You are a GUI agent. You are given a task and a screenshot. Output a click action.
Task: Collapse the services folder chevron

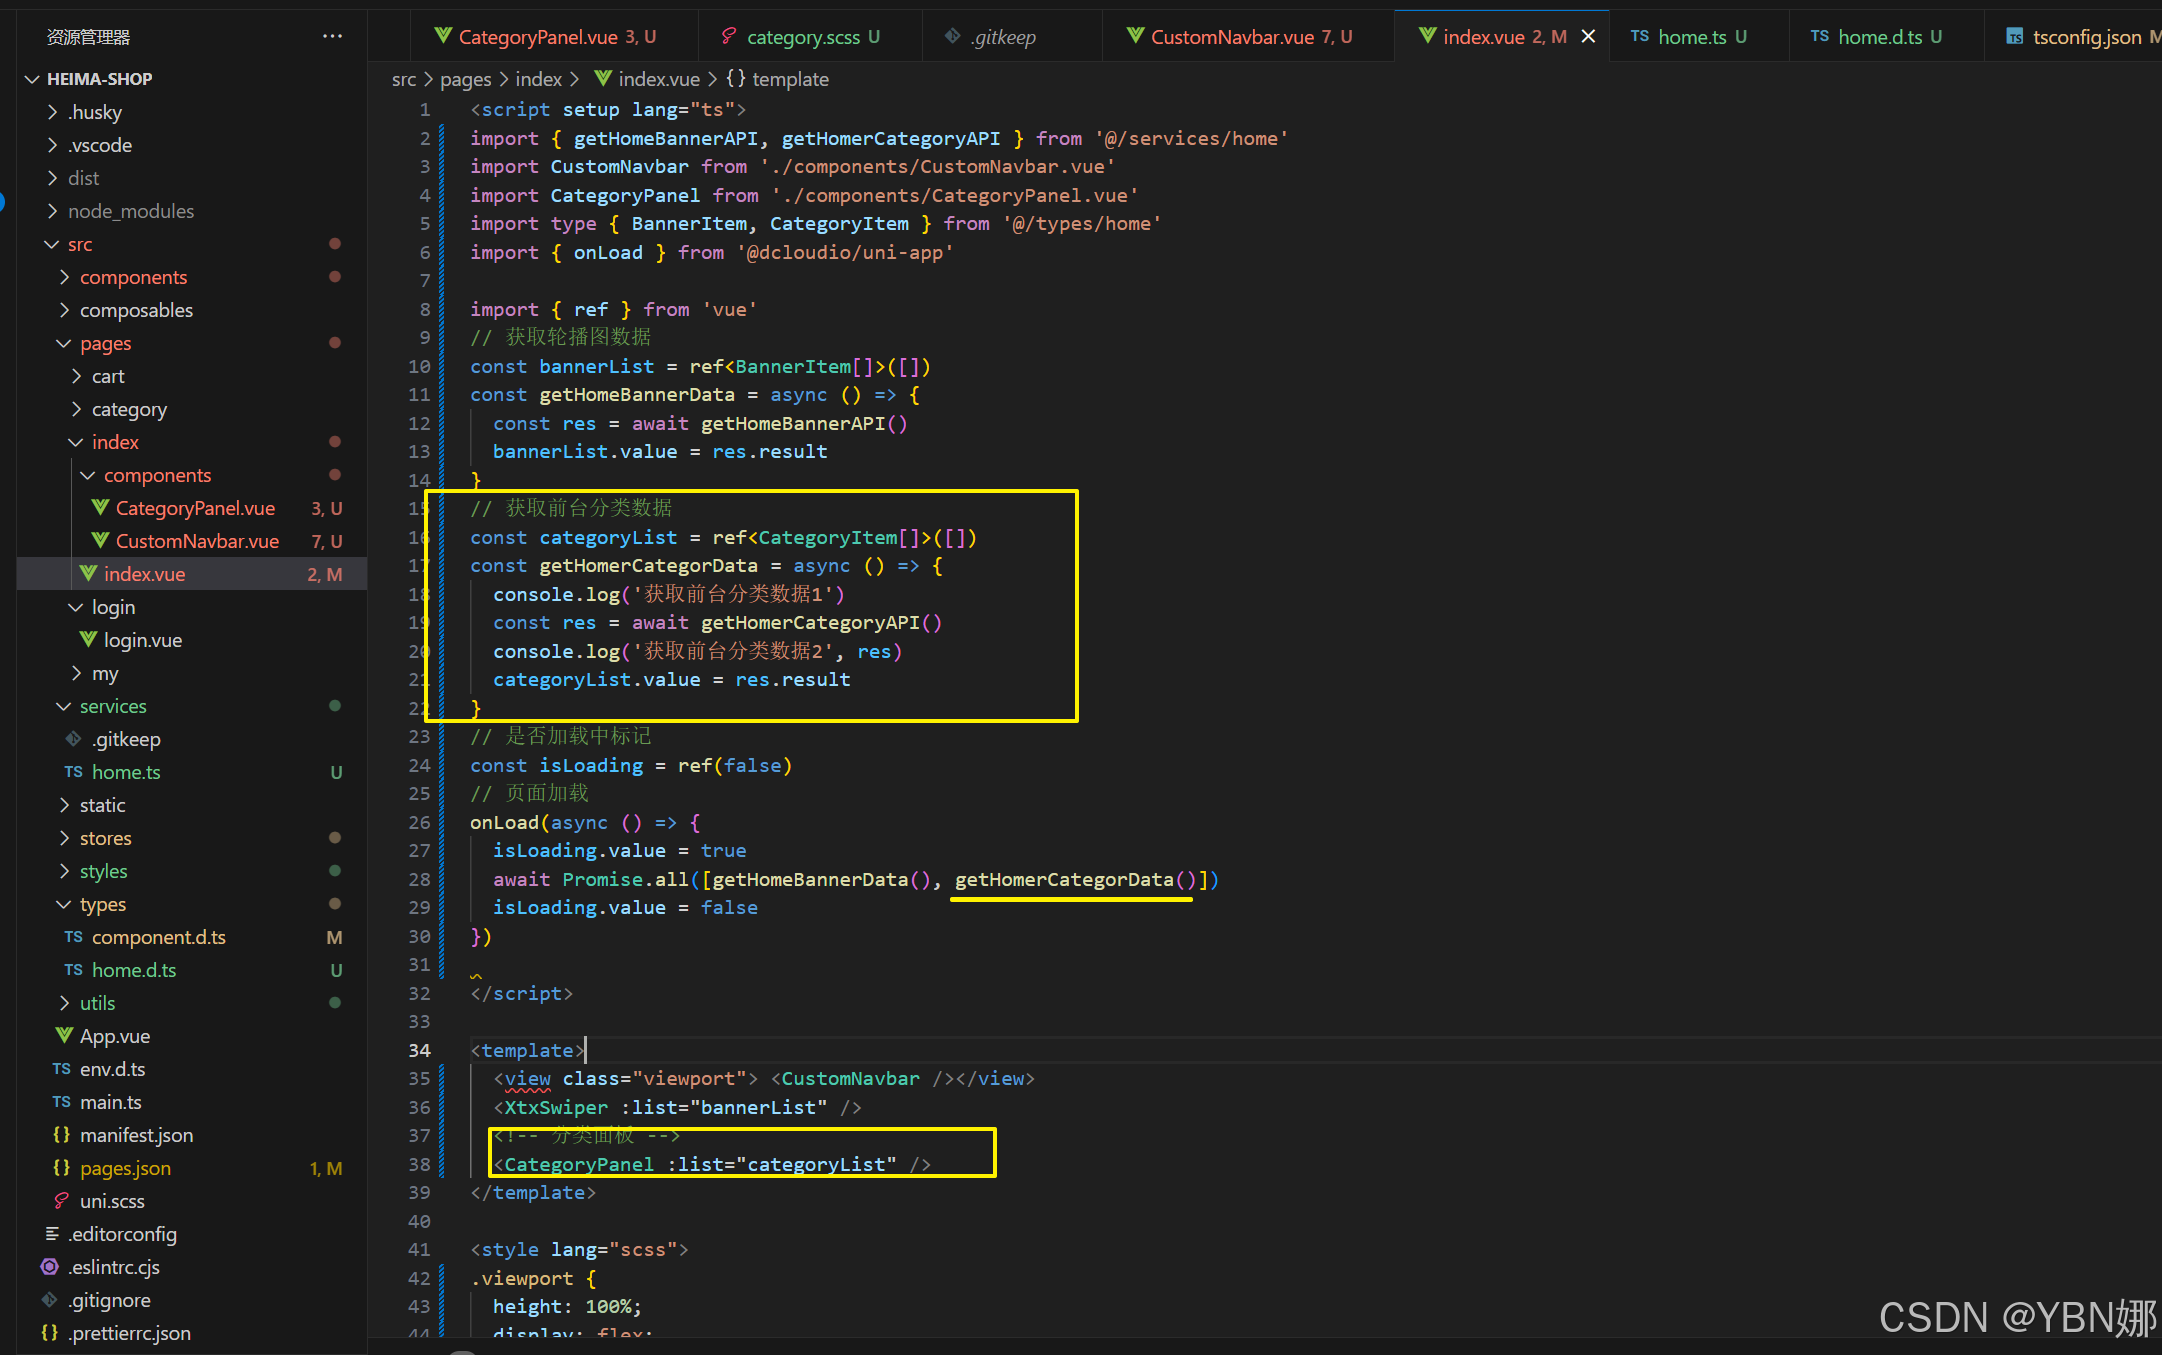[64, 706]
